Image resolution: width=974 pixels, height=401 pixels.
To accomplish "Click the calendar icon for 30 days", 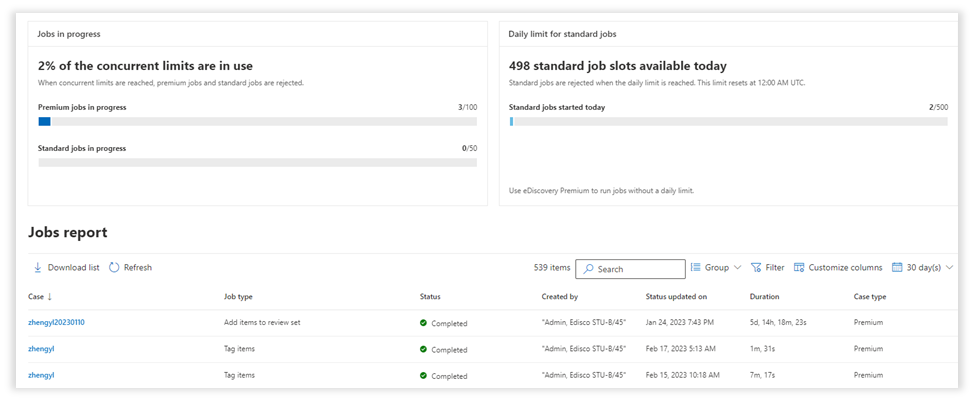I will coord(897,268).
